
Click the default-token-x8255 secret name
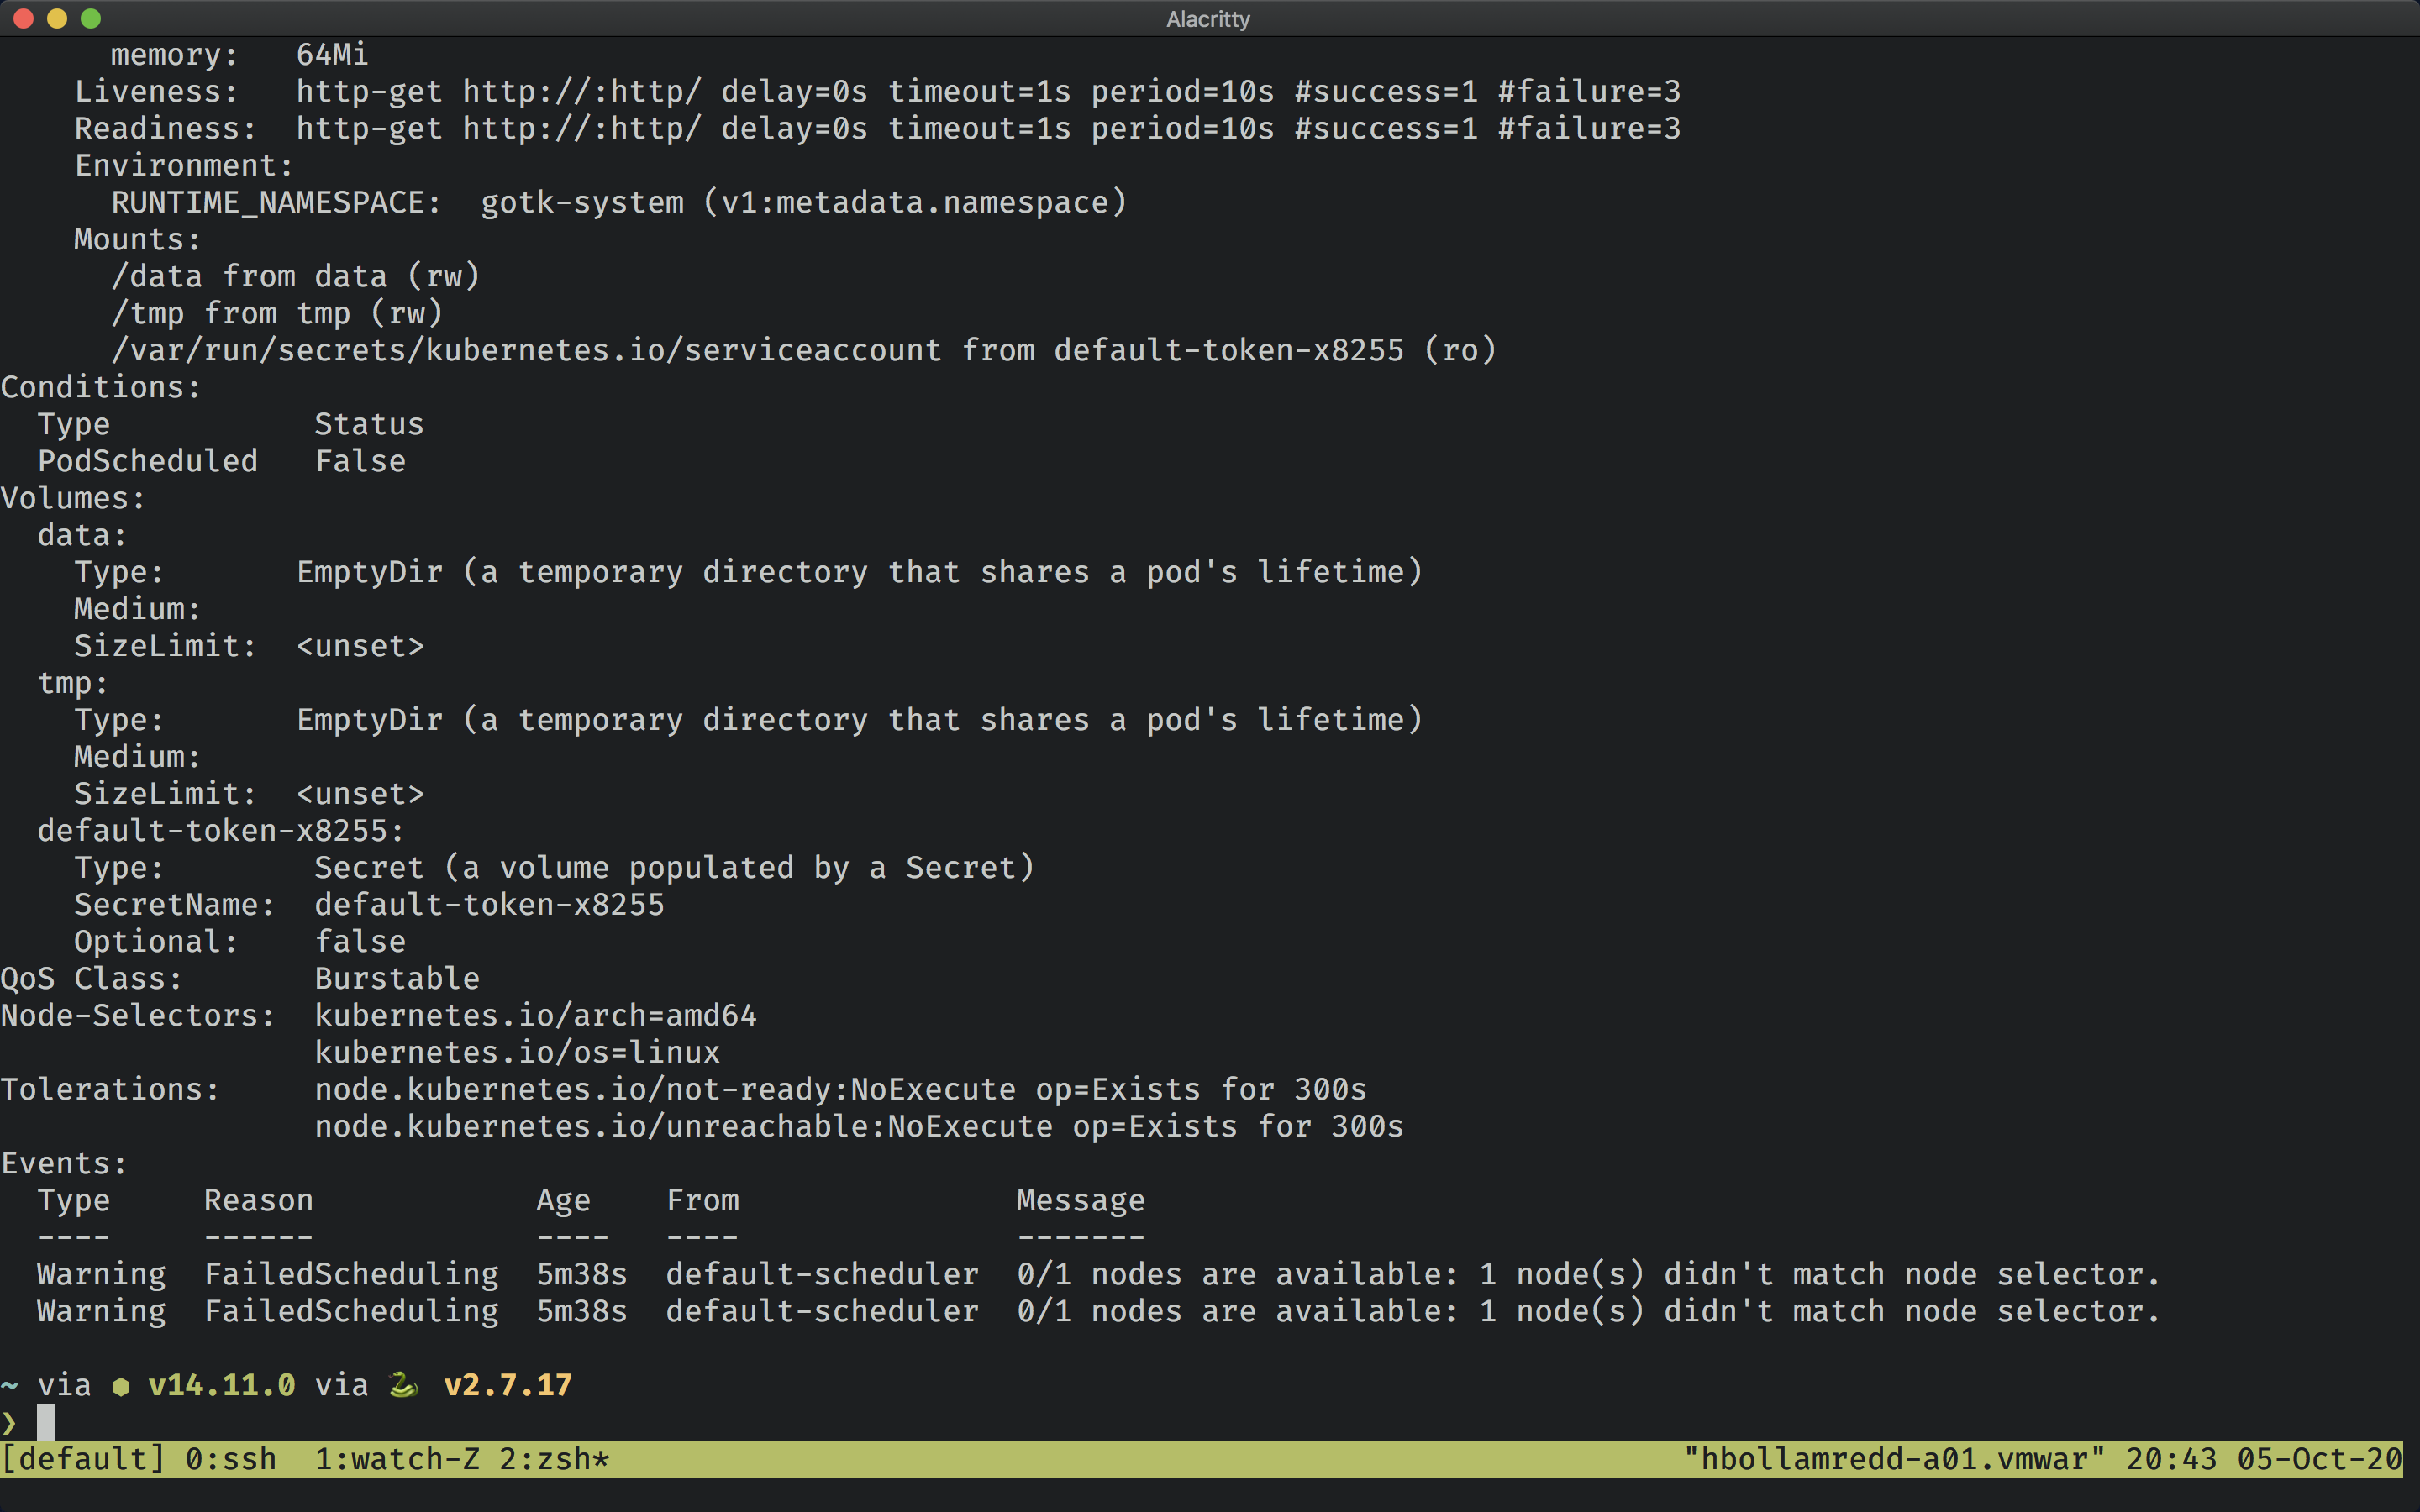point(488,904)
